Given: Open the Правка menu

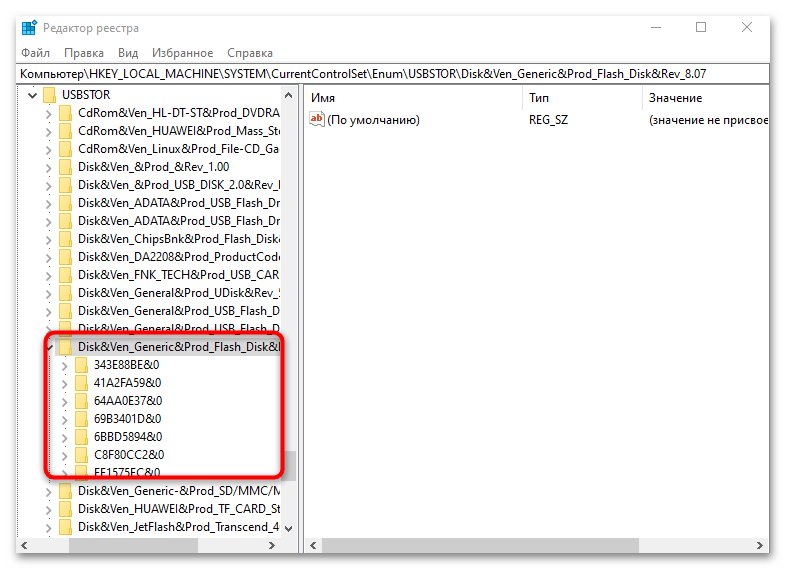Looking at the screenshot, I should pyautogui.click(x=84, y=53).
